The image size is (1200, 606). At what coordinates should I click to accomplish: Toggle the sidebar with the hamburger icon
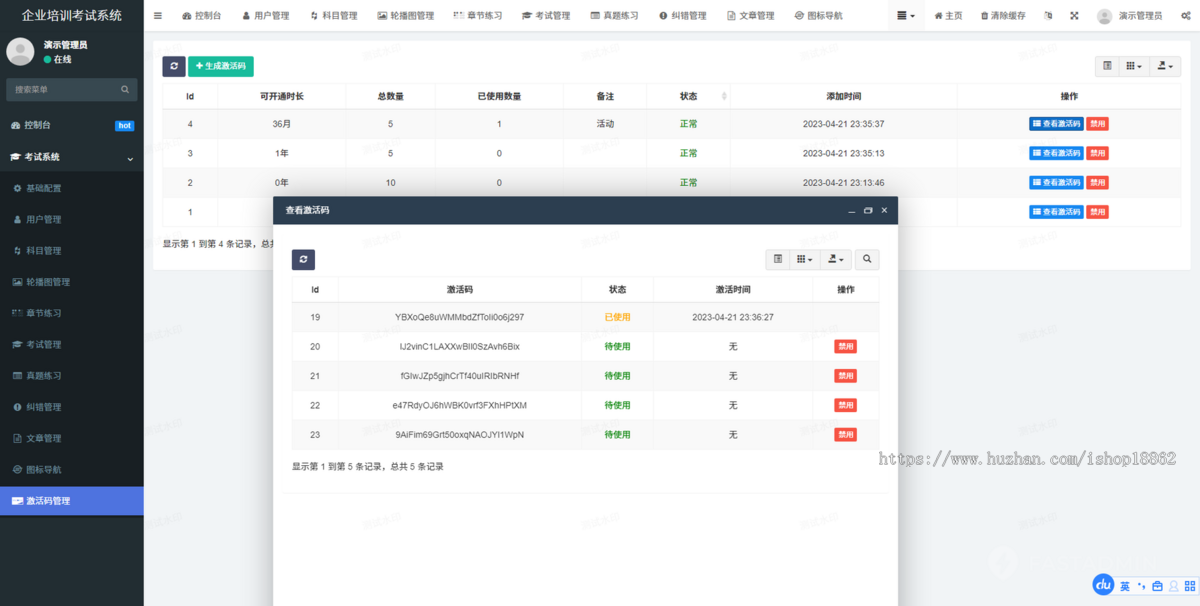(158, 16)
